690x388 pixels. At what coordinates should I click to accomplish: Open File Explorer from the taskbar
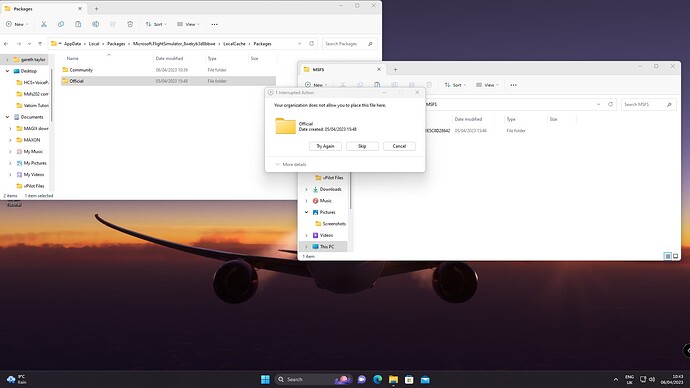[x=393, y=379]
